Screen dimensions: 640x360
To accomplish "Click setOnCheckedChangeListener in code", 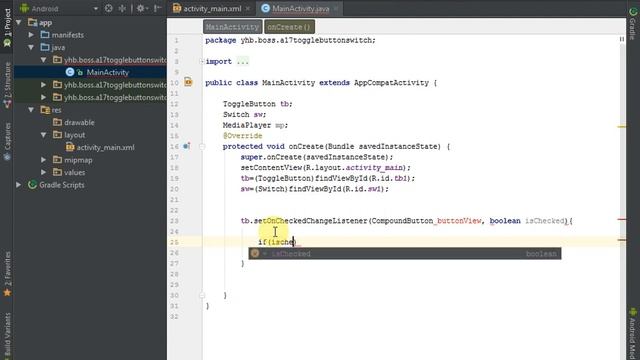I will pyautogui.click(x=311, y=221).
